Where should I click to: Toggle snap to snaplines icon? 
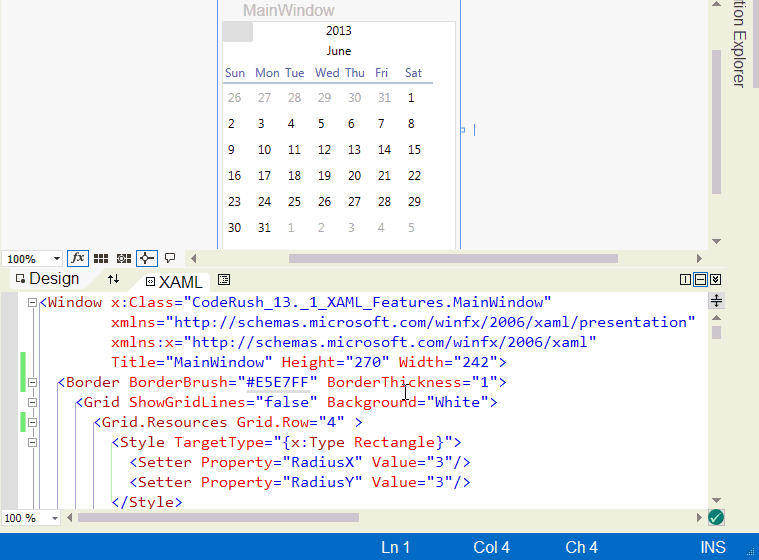coord(147,258)
